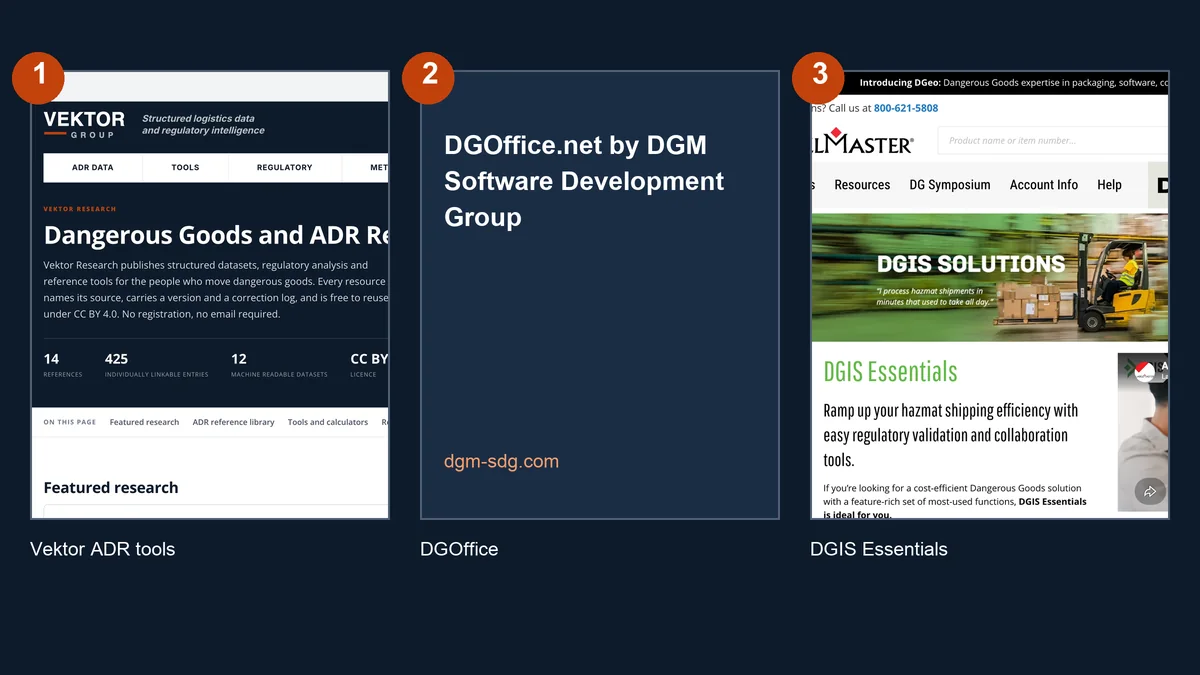Click the 'Ramp up your hazmat shipping efficiency' text
Screen dimensions: 1200x675
click(x=950, y=435)
